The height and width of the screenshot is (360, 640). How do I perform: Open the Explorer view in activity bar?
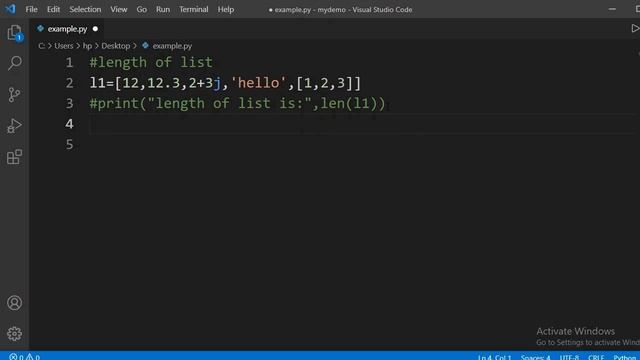14,33
